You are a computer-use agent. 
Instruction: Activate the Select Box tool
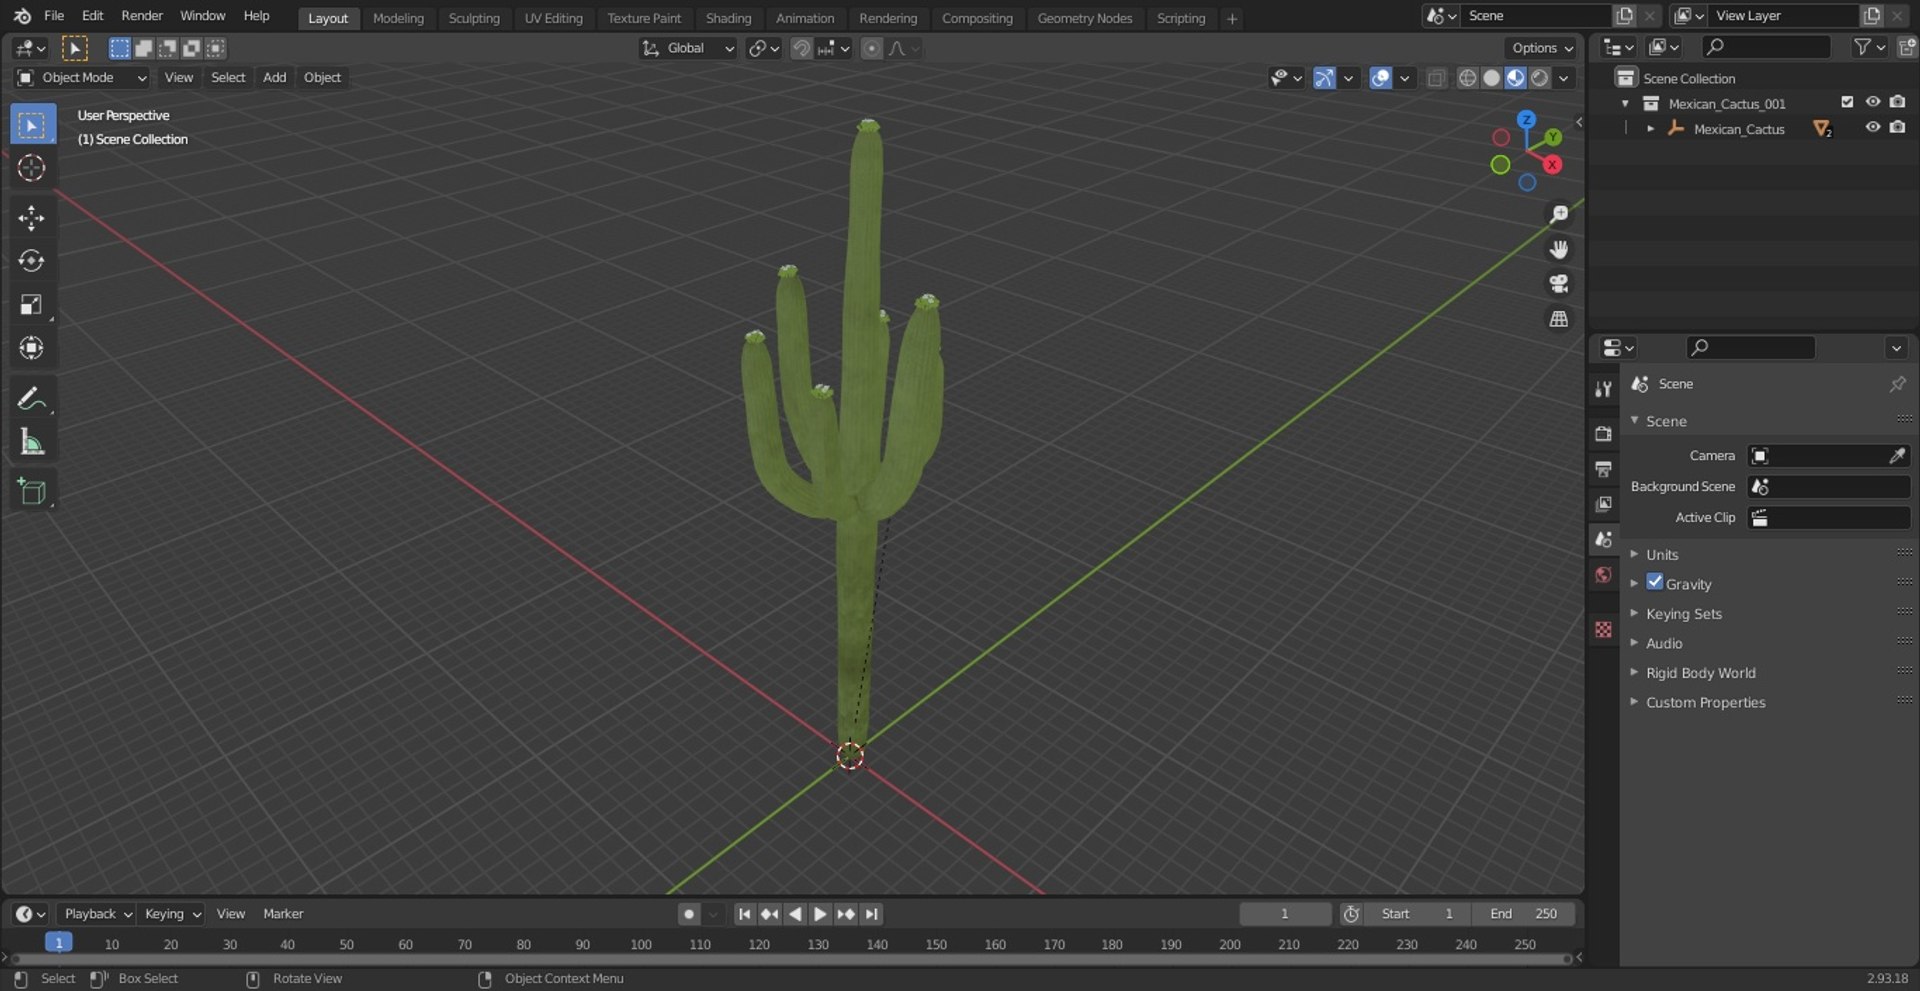coord(31,125)
